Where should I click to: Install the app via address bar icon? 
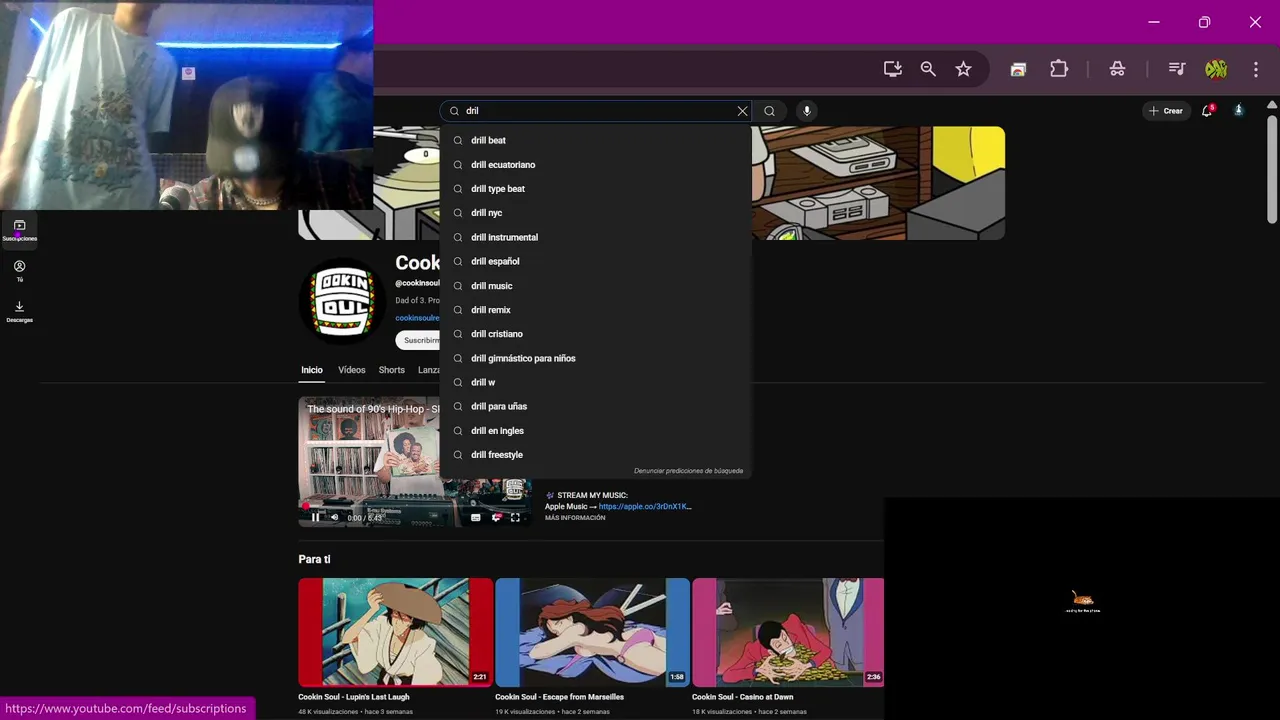click(893, 69)
